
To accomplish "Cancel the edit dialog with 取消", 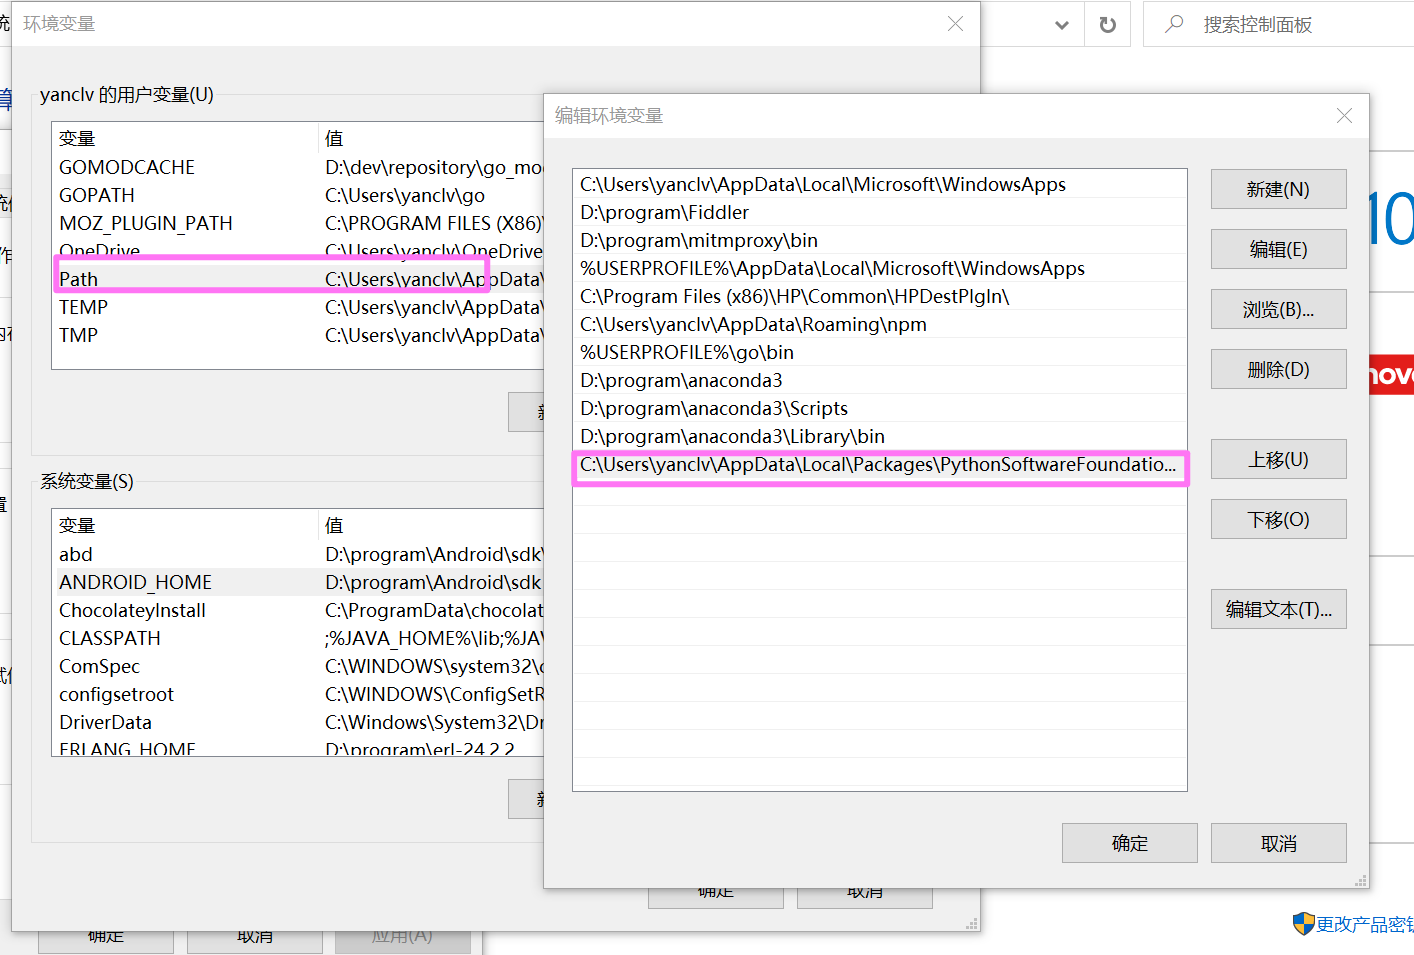I will [x=1277, y=844].
